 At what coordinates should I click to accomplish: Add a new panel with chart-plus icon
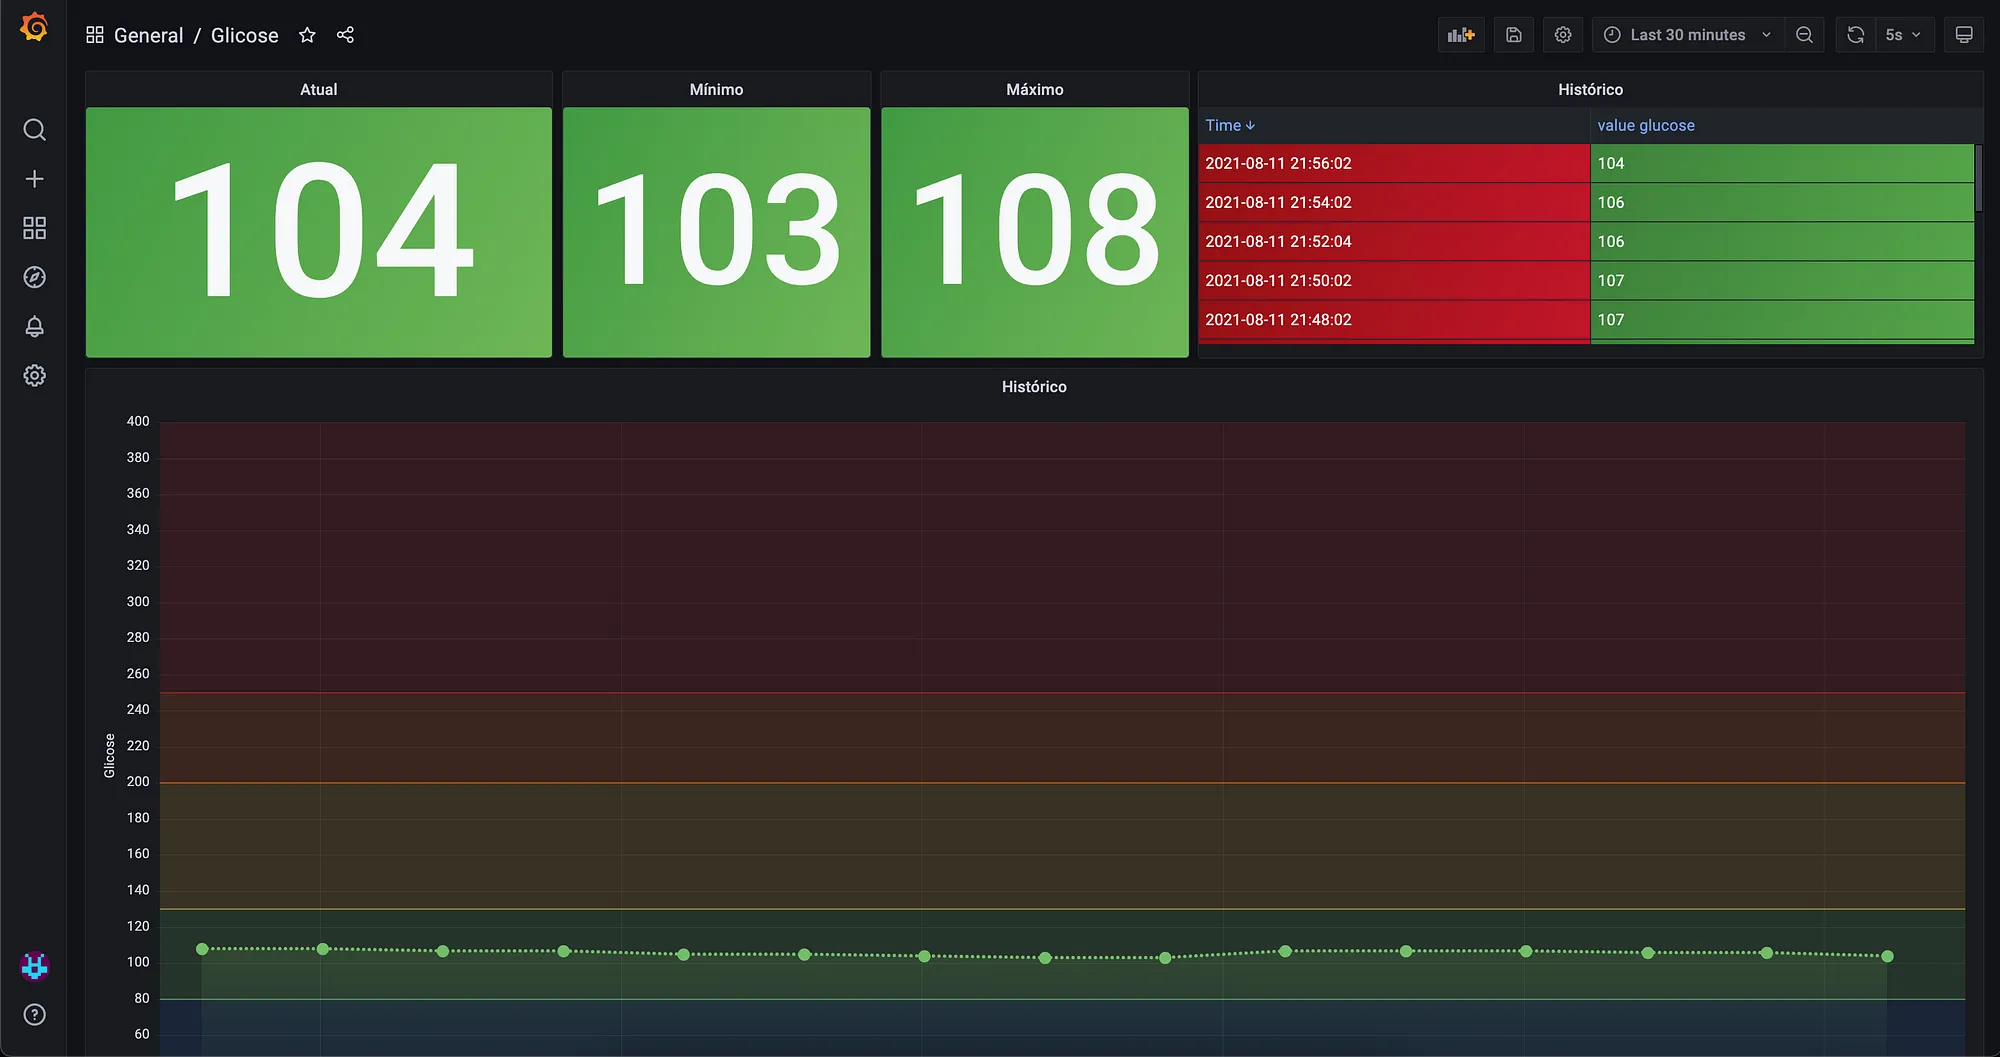(x=1461, y=35)
